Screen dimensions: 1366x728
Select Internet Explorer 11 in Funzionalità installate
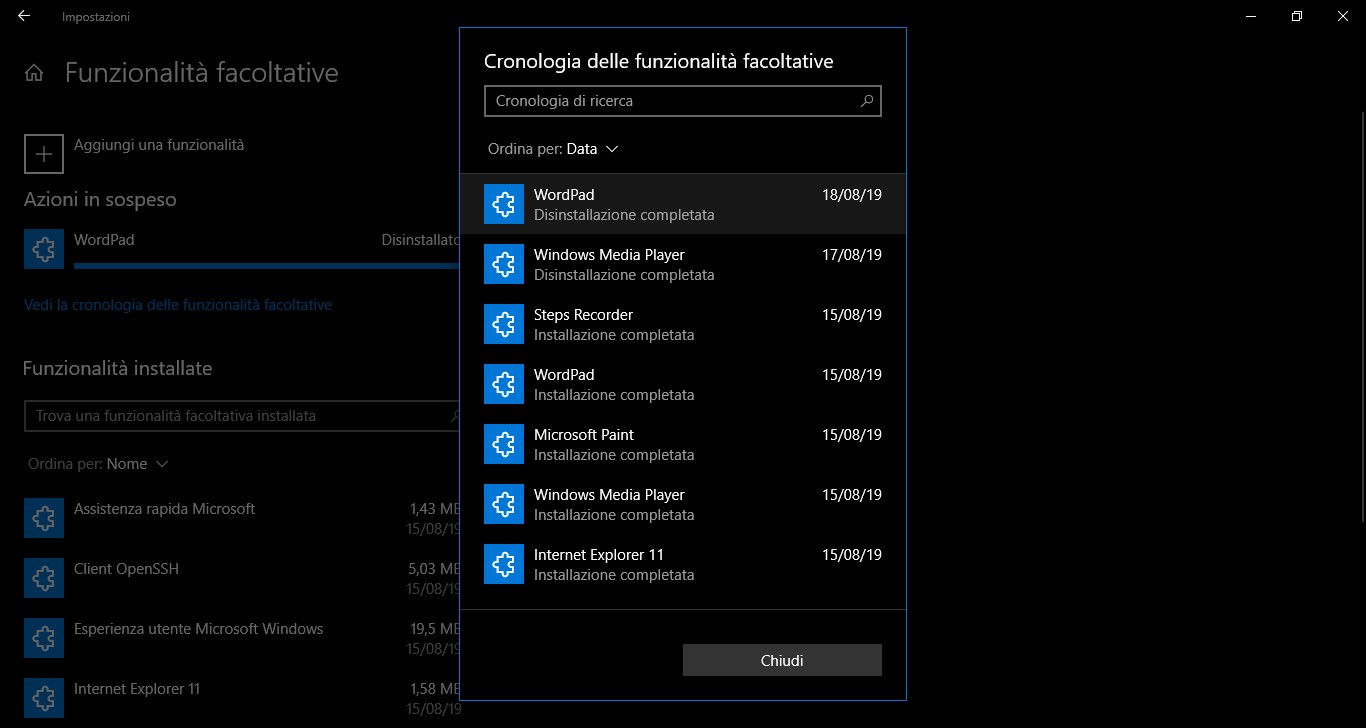pyautogui.click(x=241, y=698)
